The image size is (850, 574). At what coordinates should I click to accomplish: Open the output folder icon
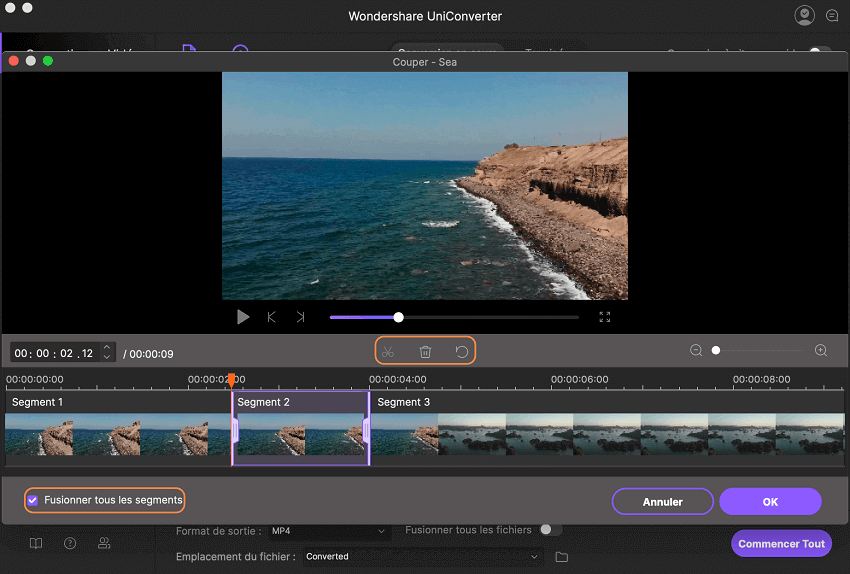tap(561, 556)
